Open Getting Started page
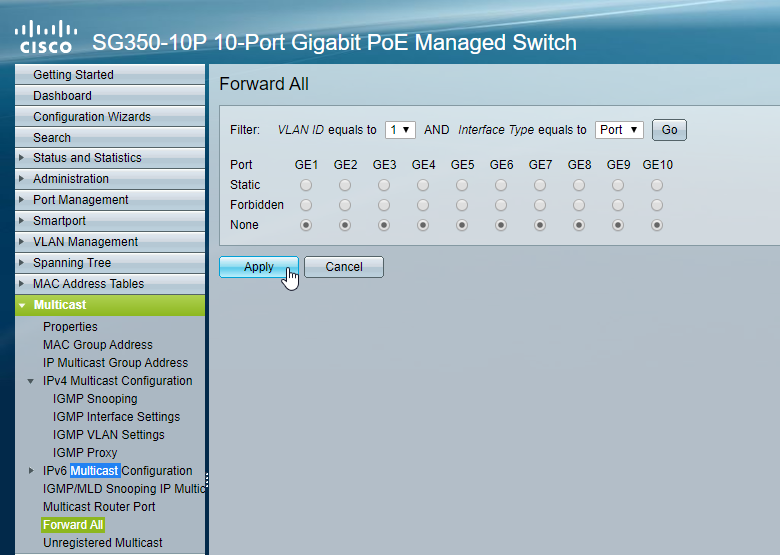Screen dimensions: 780x555 110,75
